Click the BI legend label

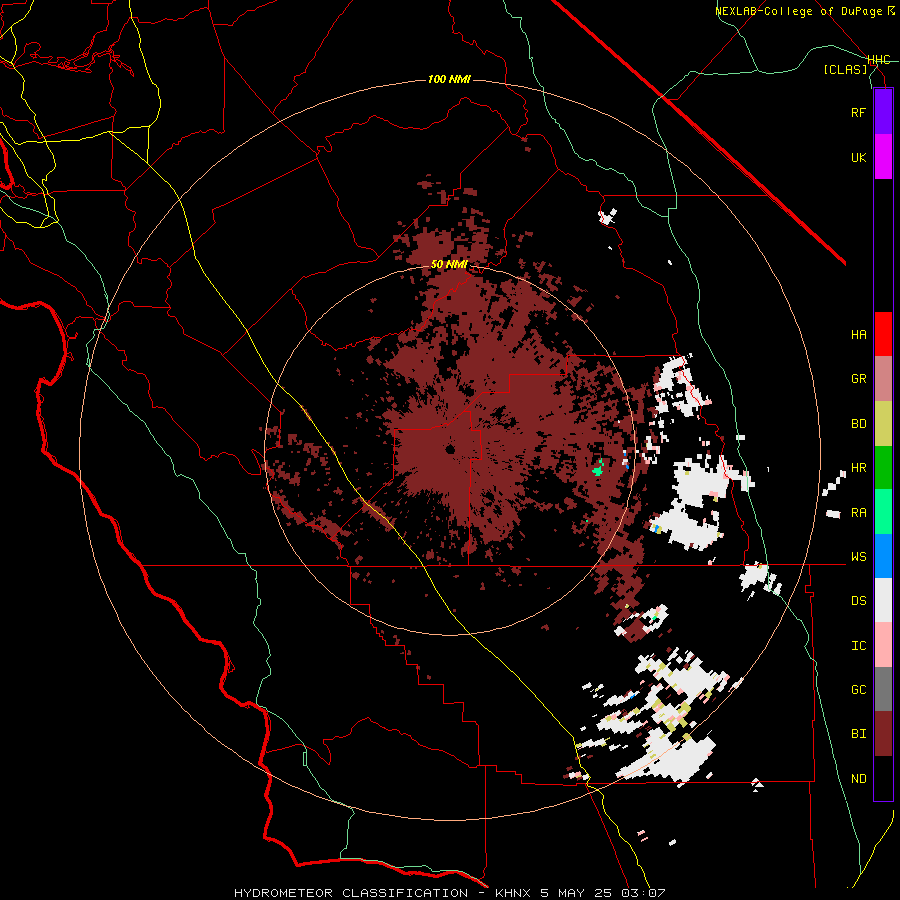point(858,734)
